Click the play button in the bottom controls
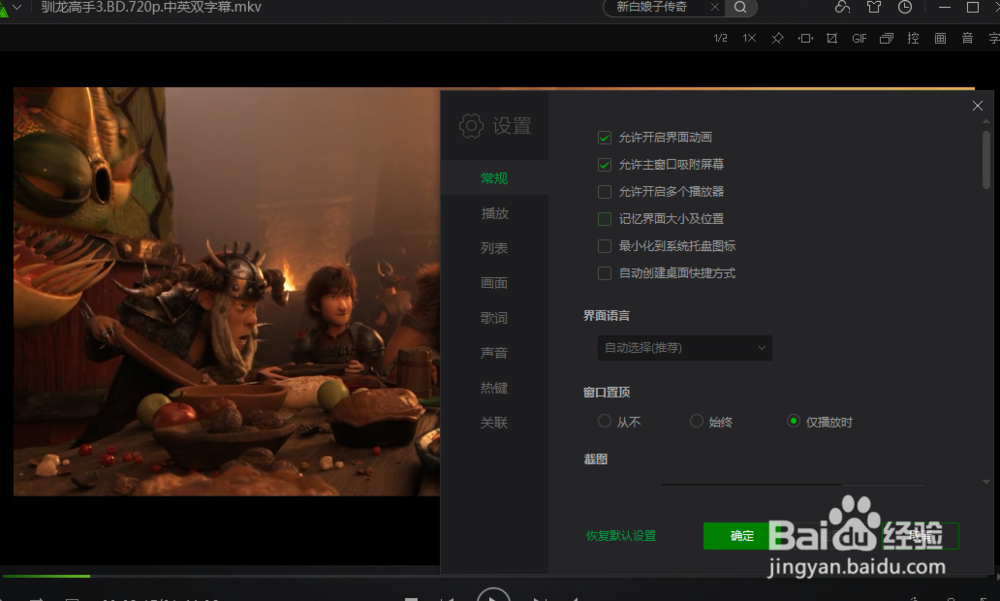Viewport: 1000px width, 601px height. click(493, 595)
